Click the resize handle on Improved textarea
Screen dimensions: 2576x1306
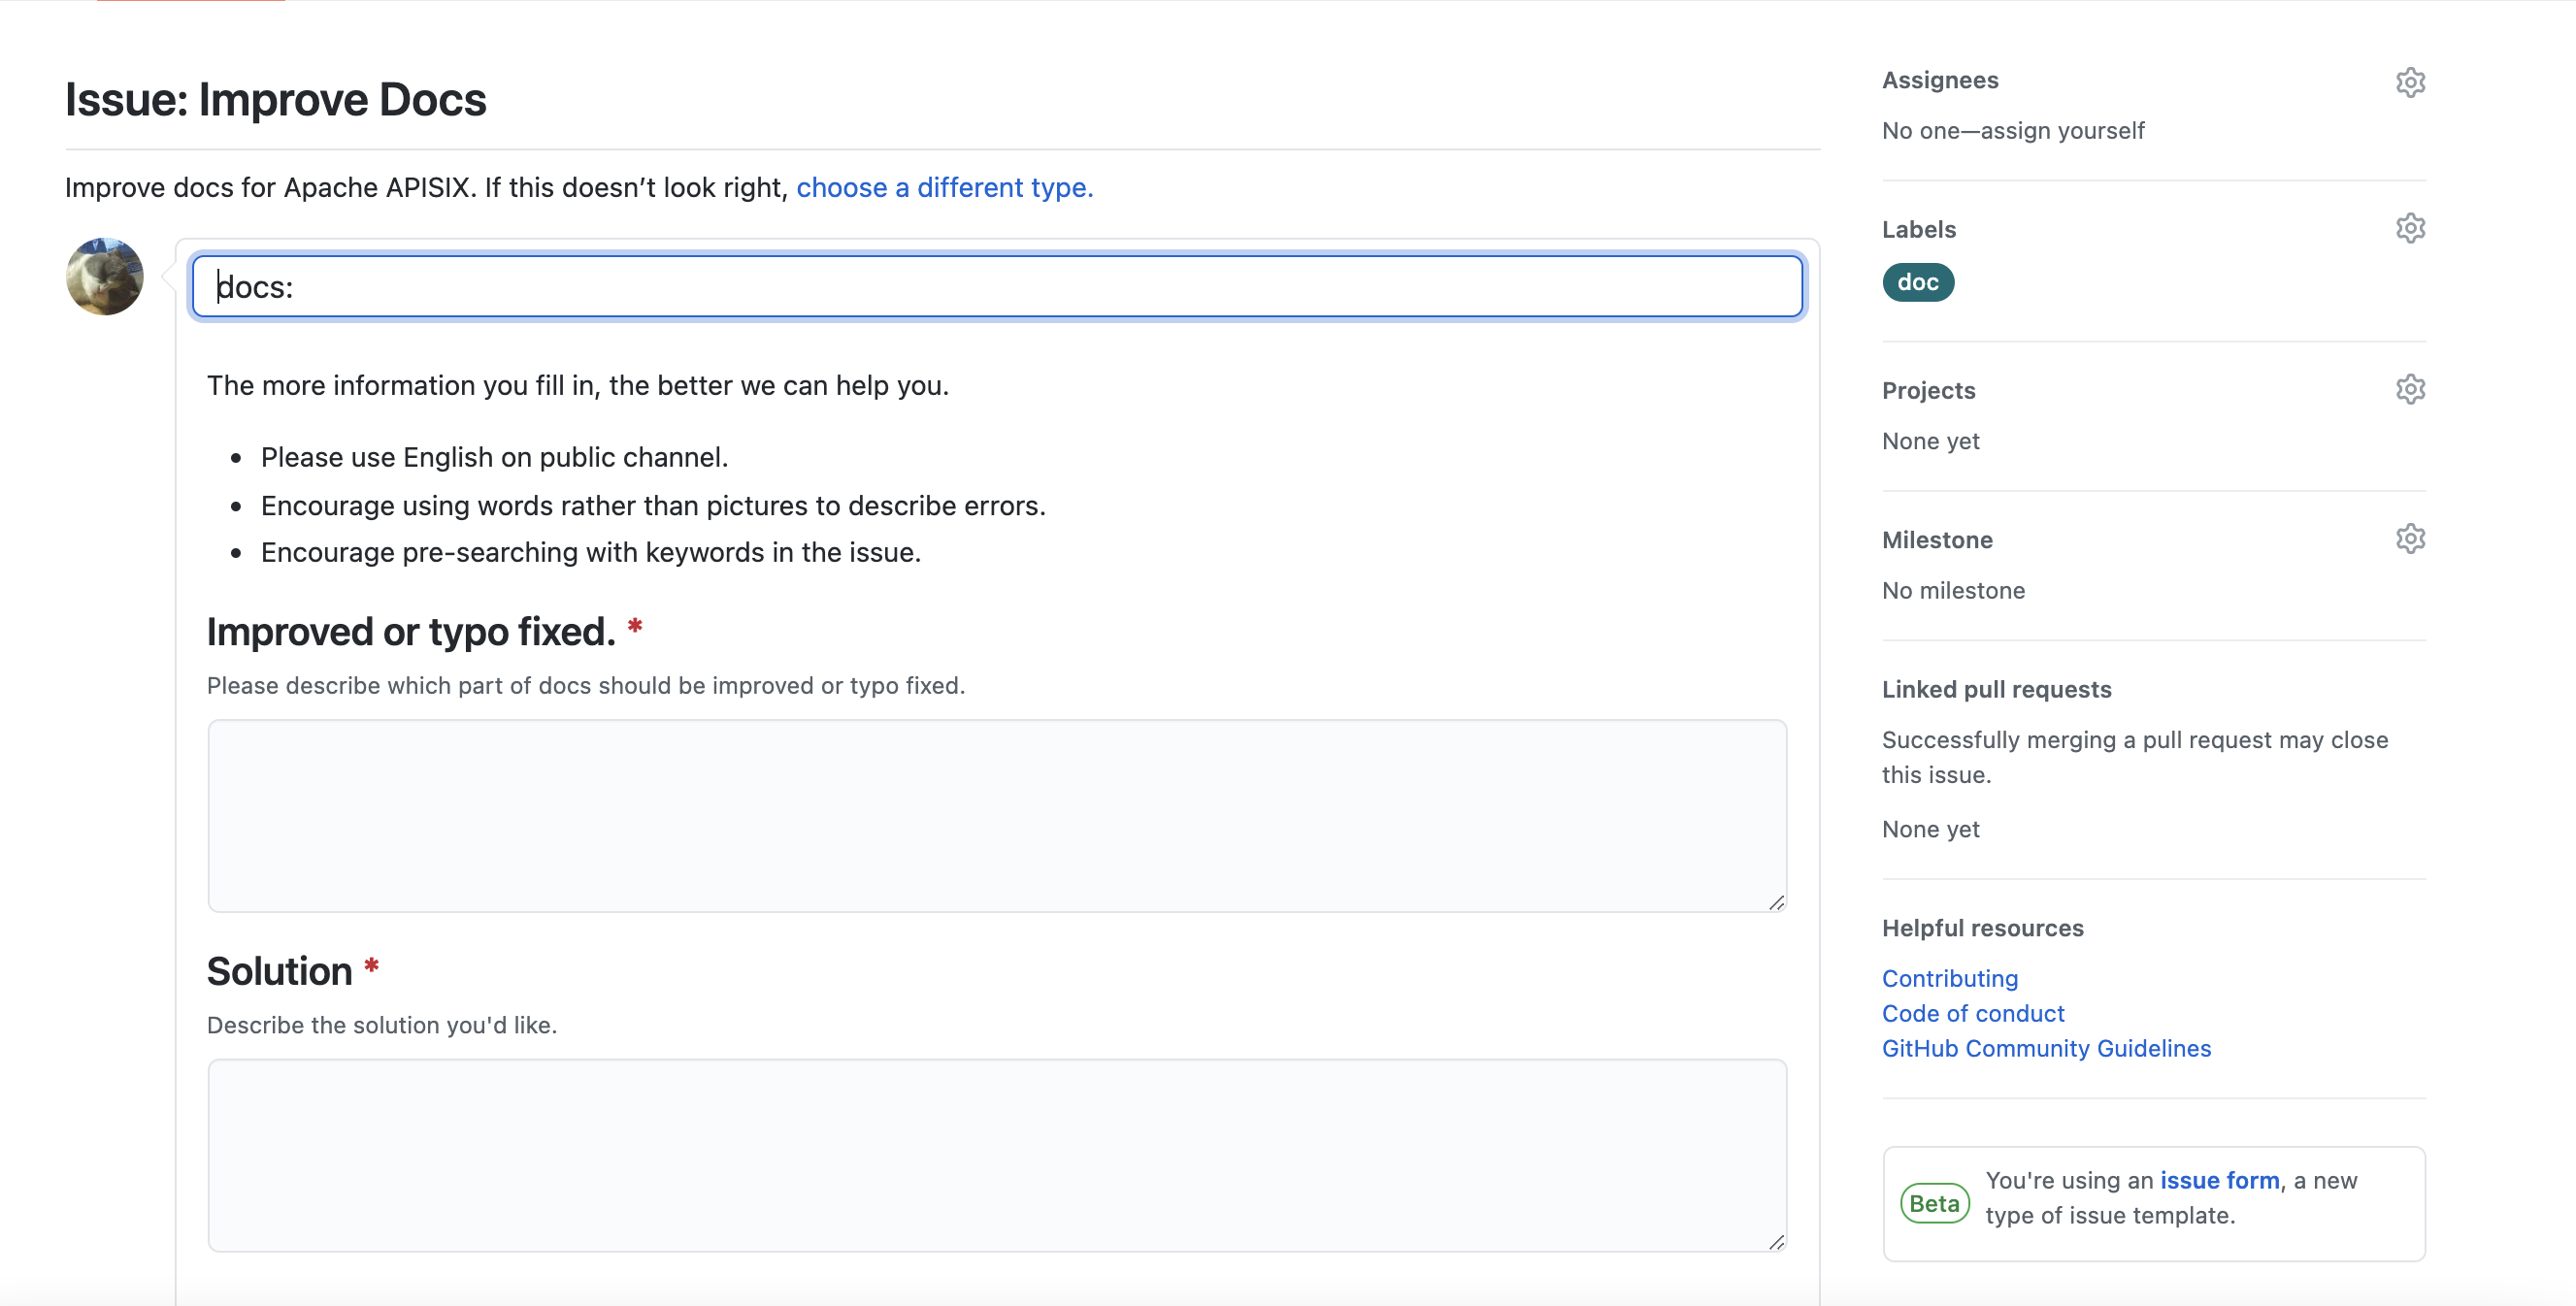[1776, 903]
